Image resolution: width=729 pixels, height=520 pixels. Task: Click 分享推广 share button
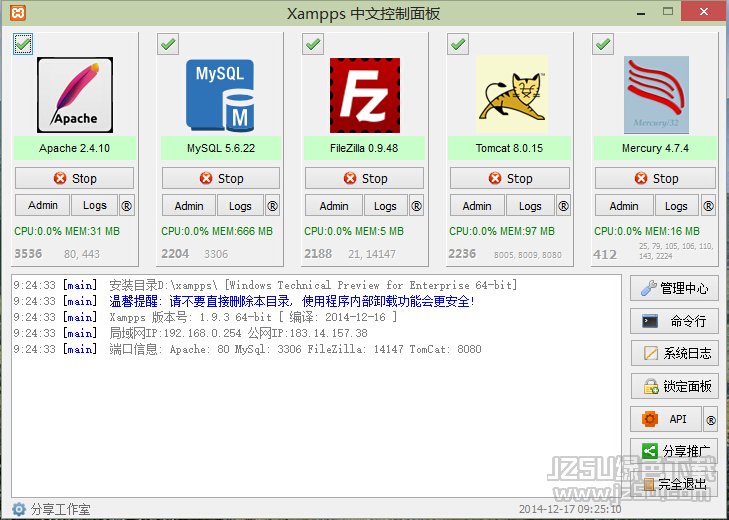tap(674, 451)
